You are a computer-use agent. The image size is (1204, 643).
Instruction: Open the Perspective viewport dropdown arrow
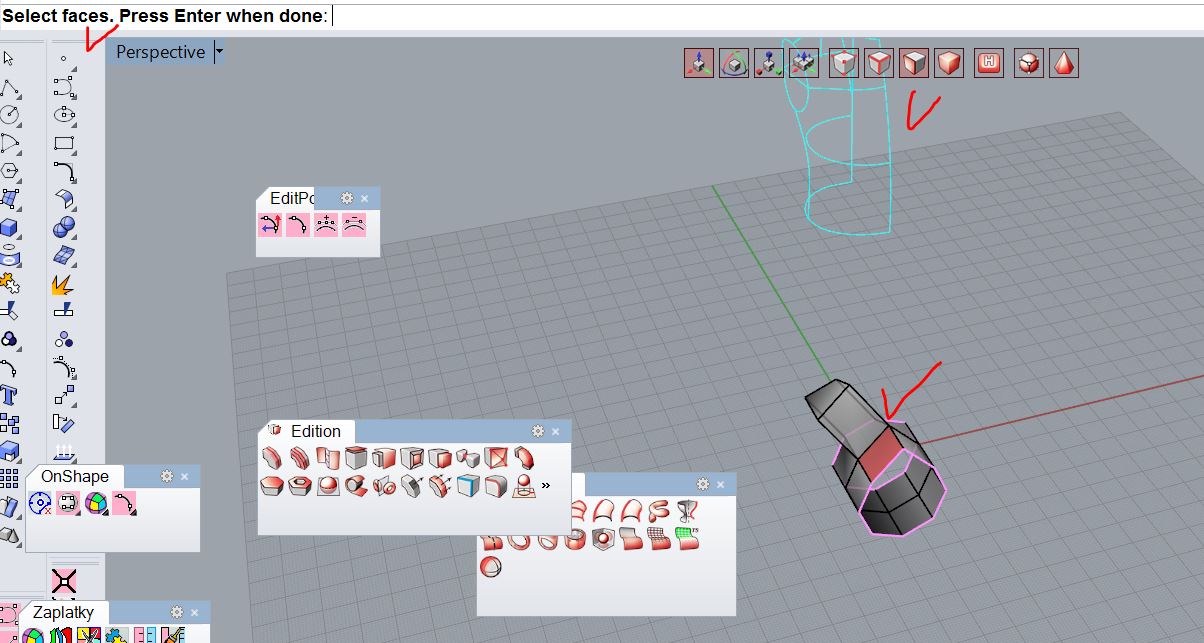(x=220, y=52)
